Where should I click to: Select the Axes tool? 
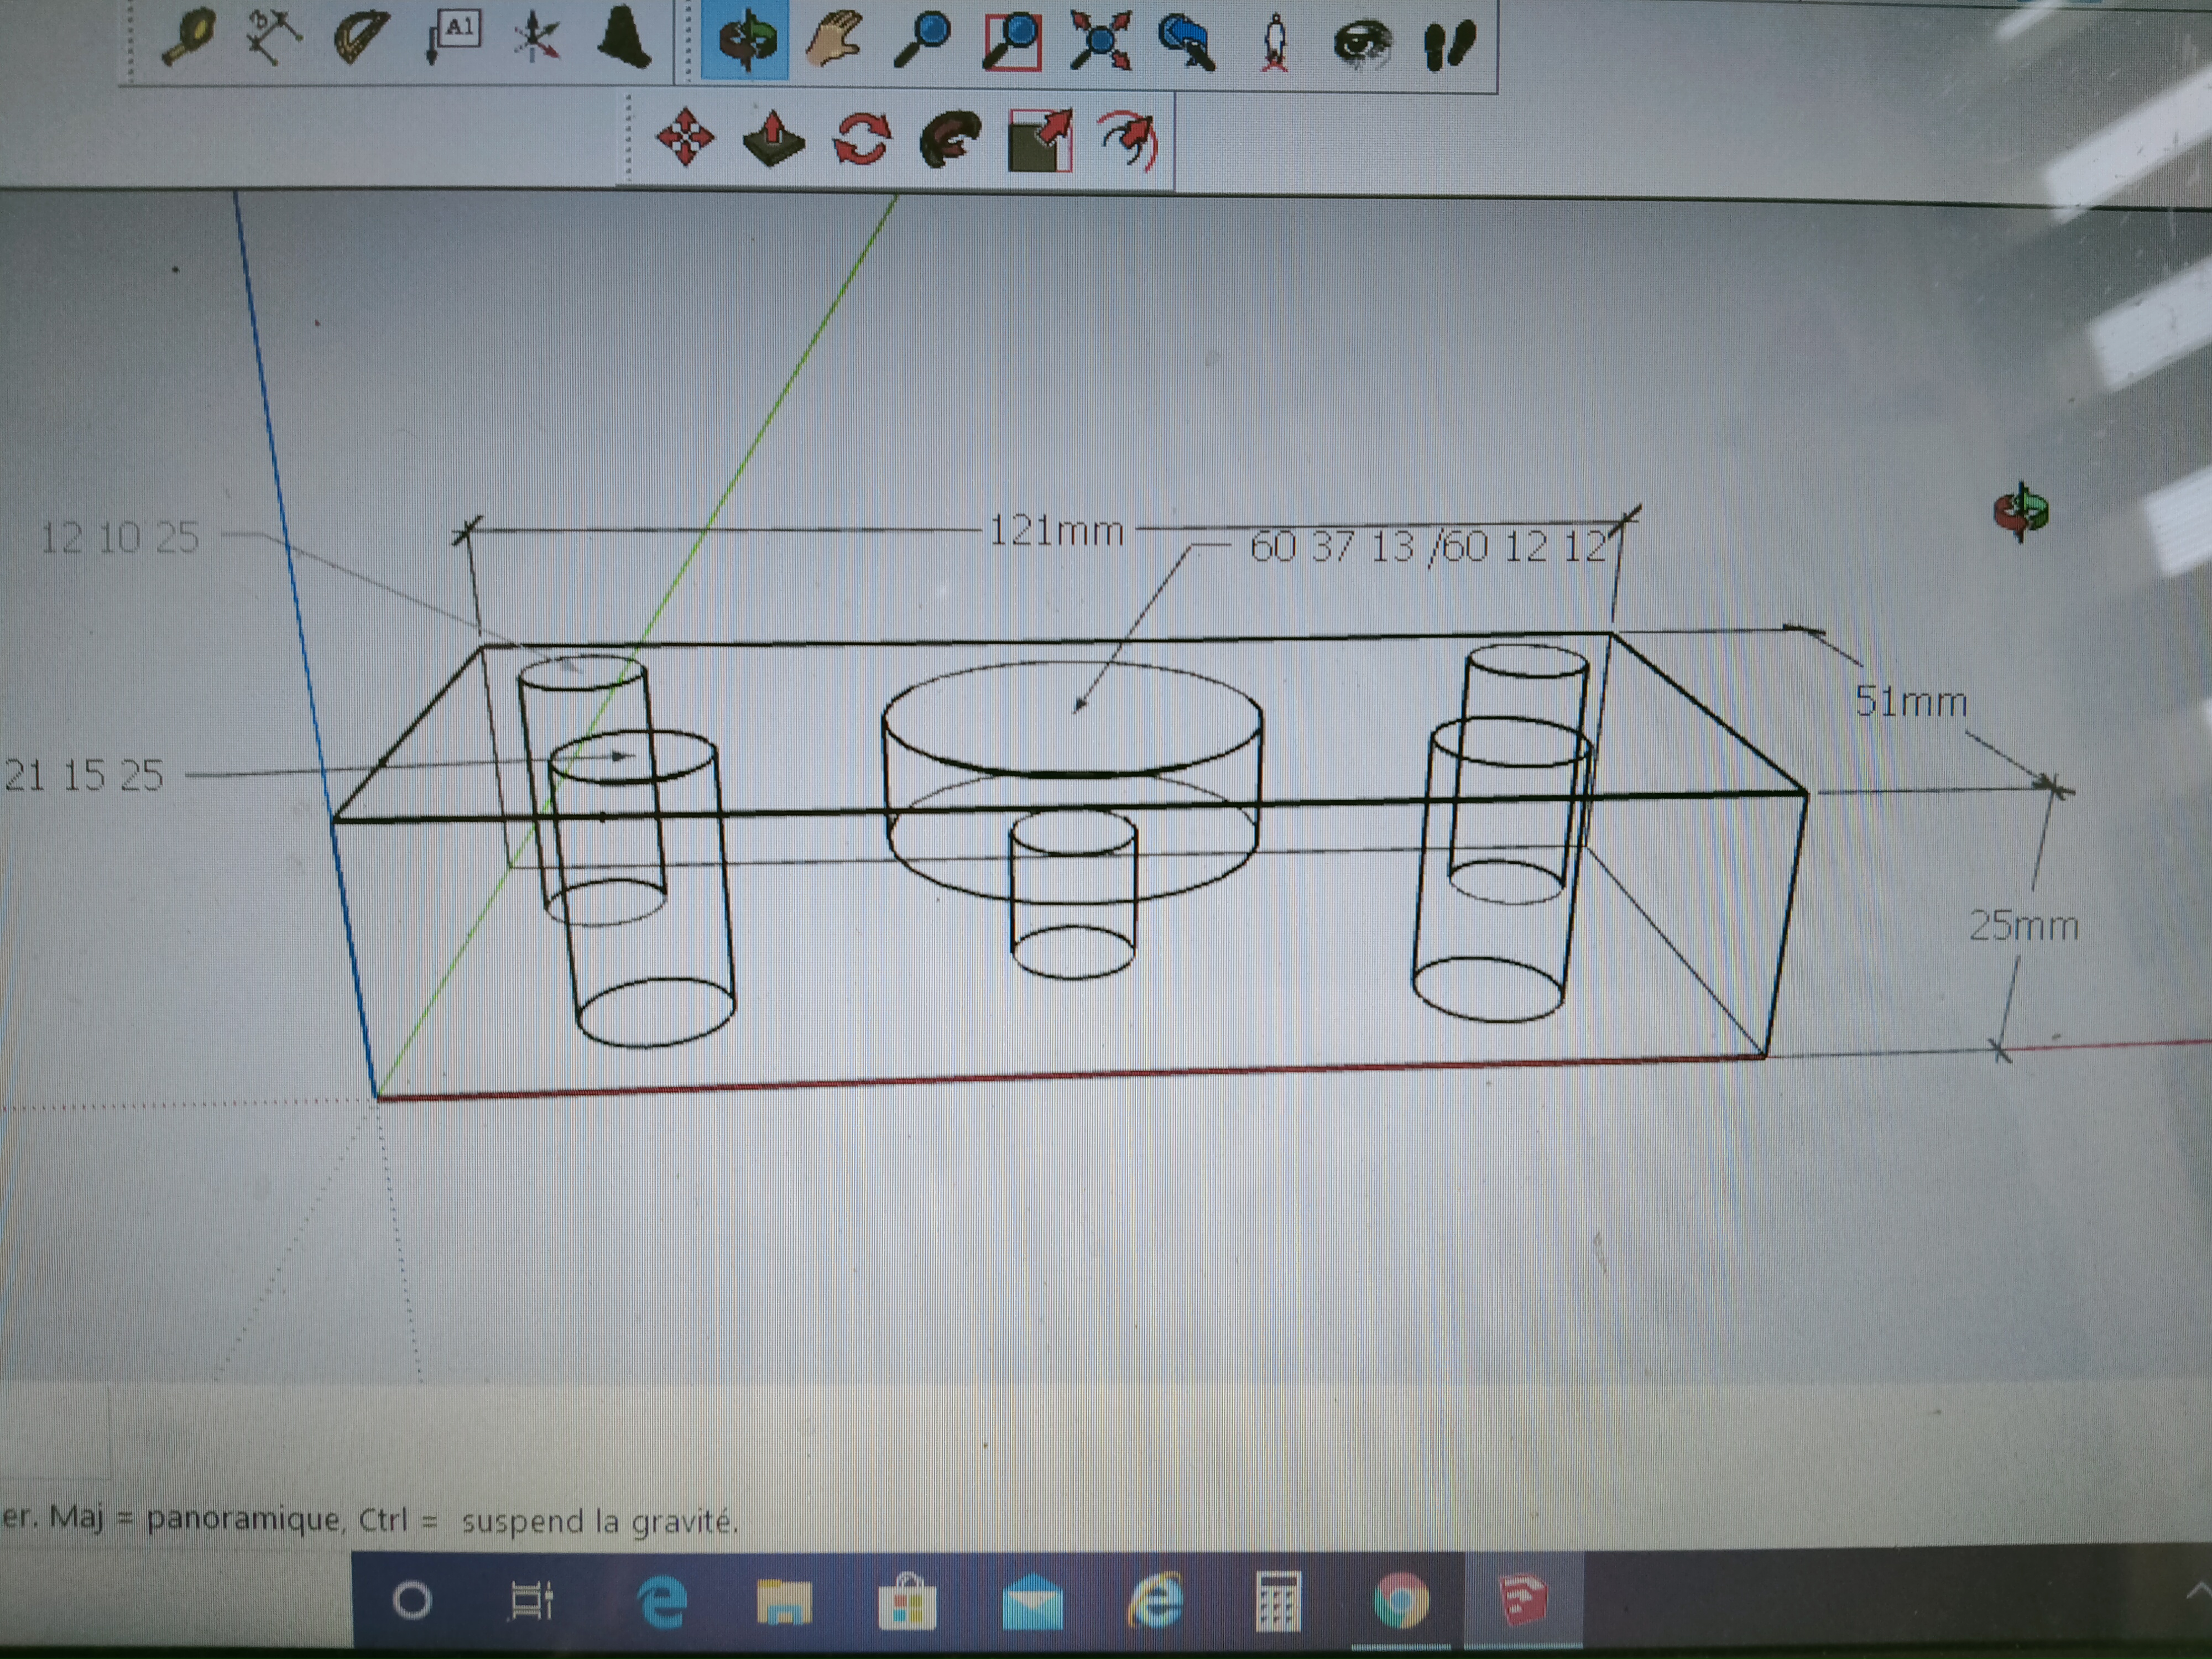(x=536, y=38)
